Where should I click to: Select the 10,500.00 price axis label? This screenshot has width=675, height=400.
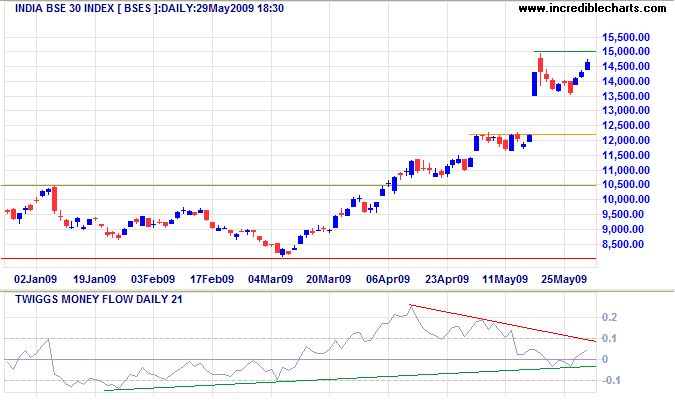point(625,185)
